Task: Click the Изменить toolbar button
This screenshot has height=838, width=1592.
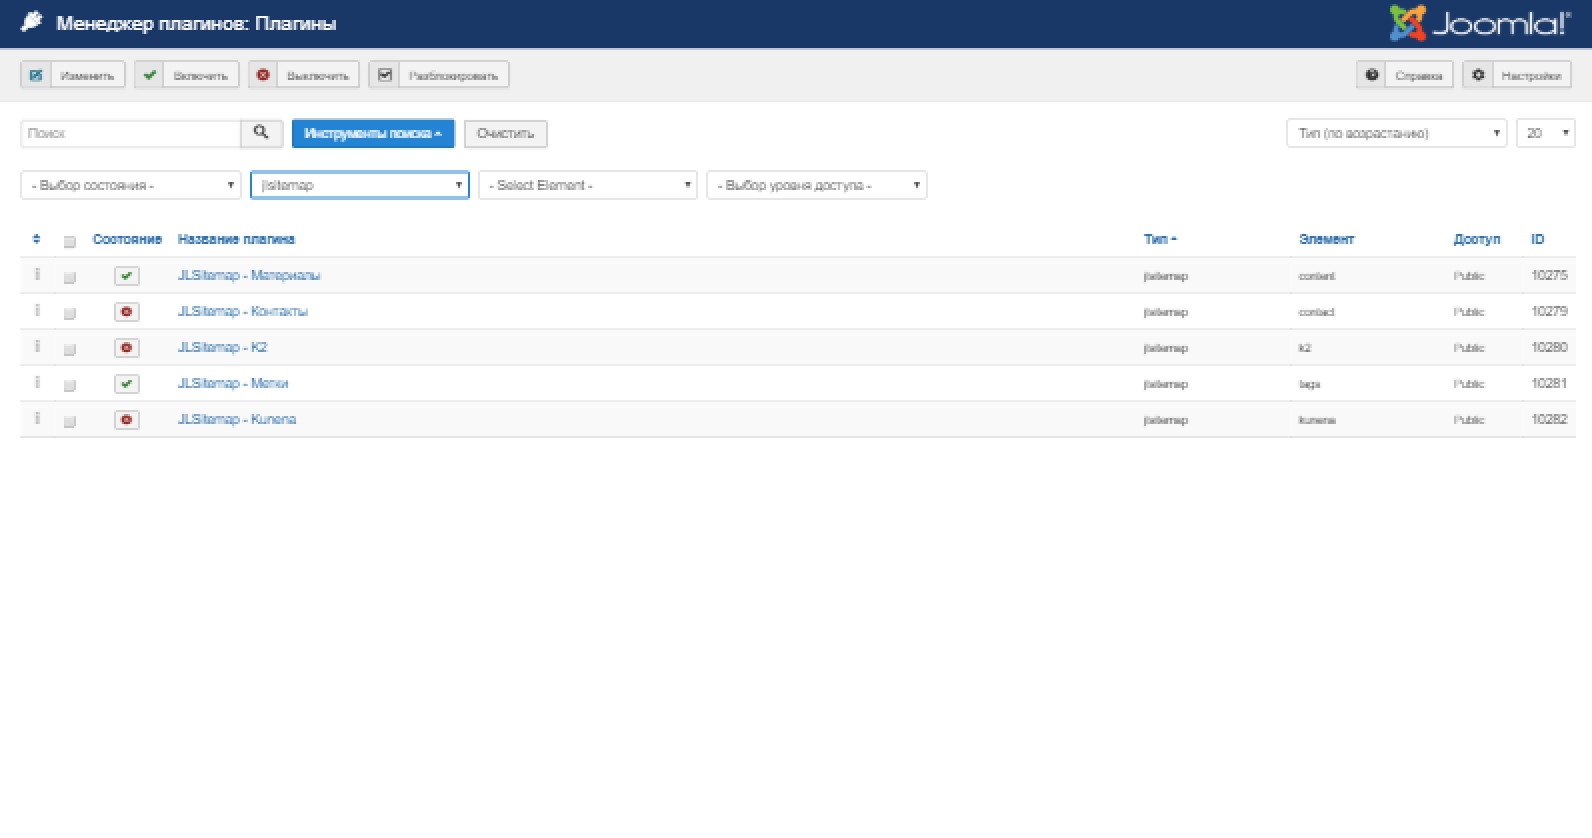Action: 73,75
